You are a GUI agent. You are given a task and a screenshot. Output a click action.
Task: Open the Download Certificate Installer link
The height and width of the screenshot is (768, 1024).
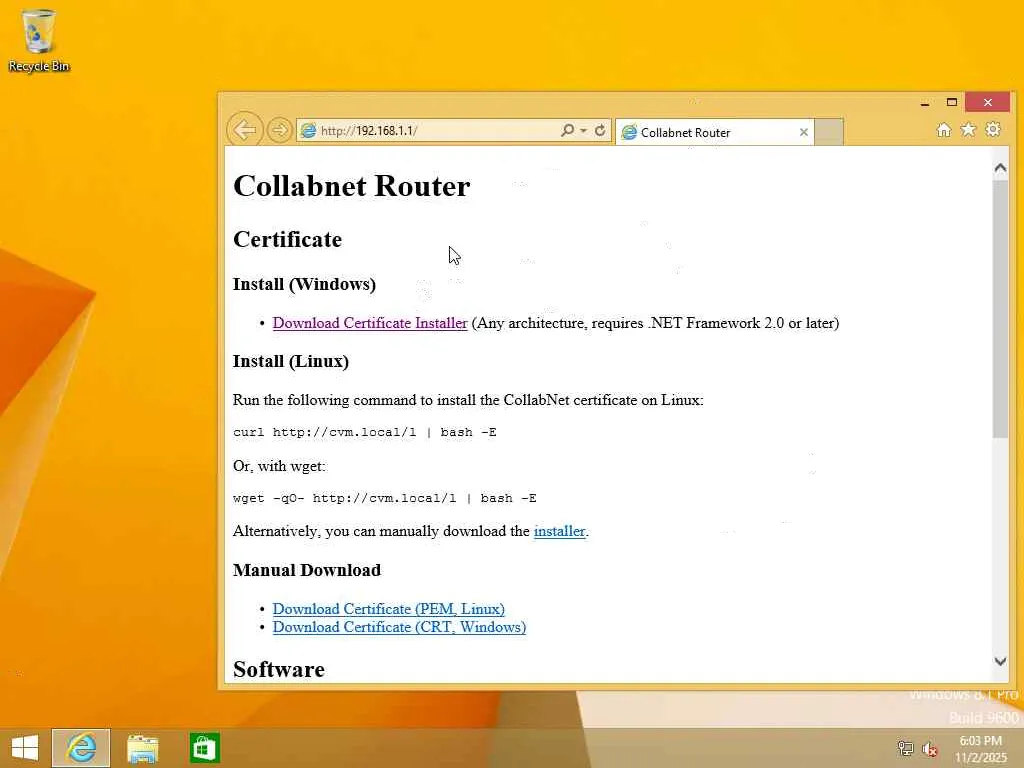click(x=370, y=323)
